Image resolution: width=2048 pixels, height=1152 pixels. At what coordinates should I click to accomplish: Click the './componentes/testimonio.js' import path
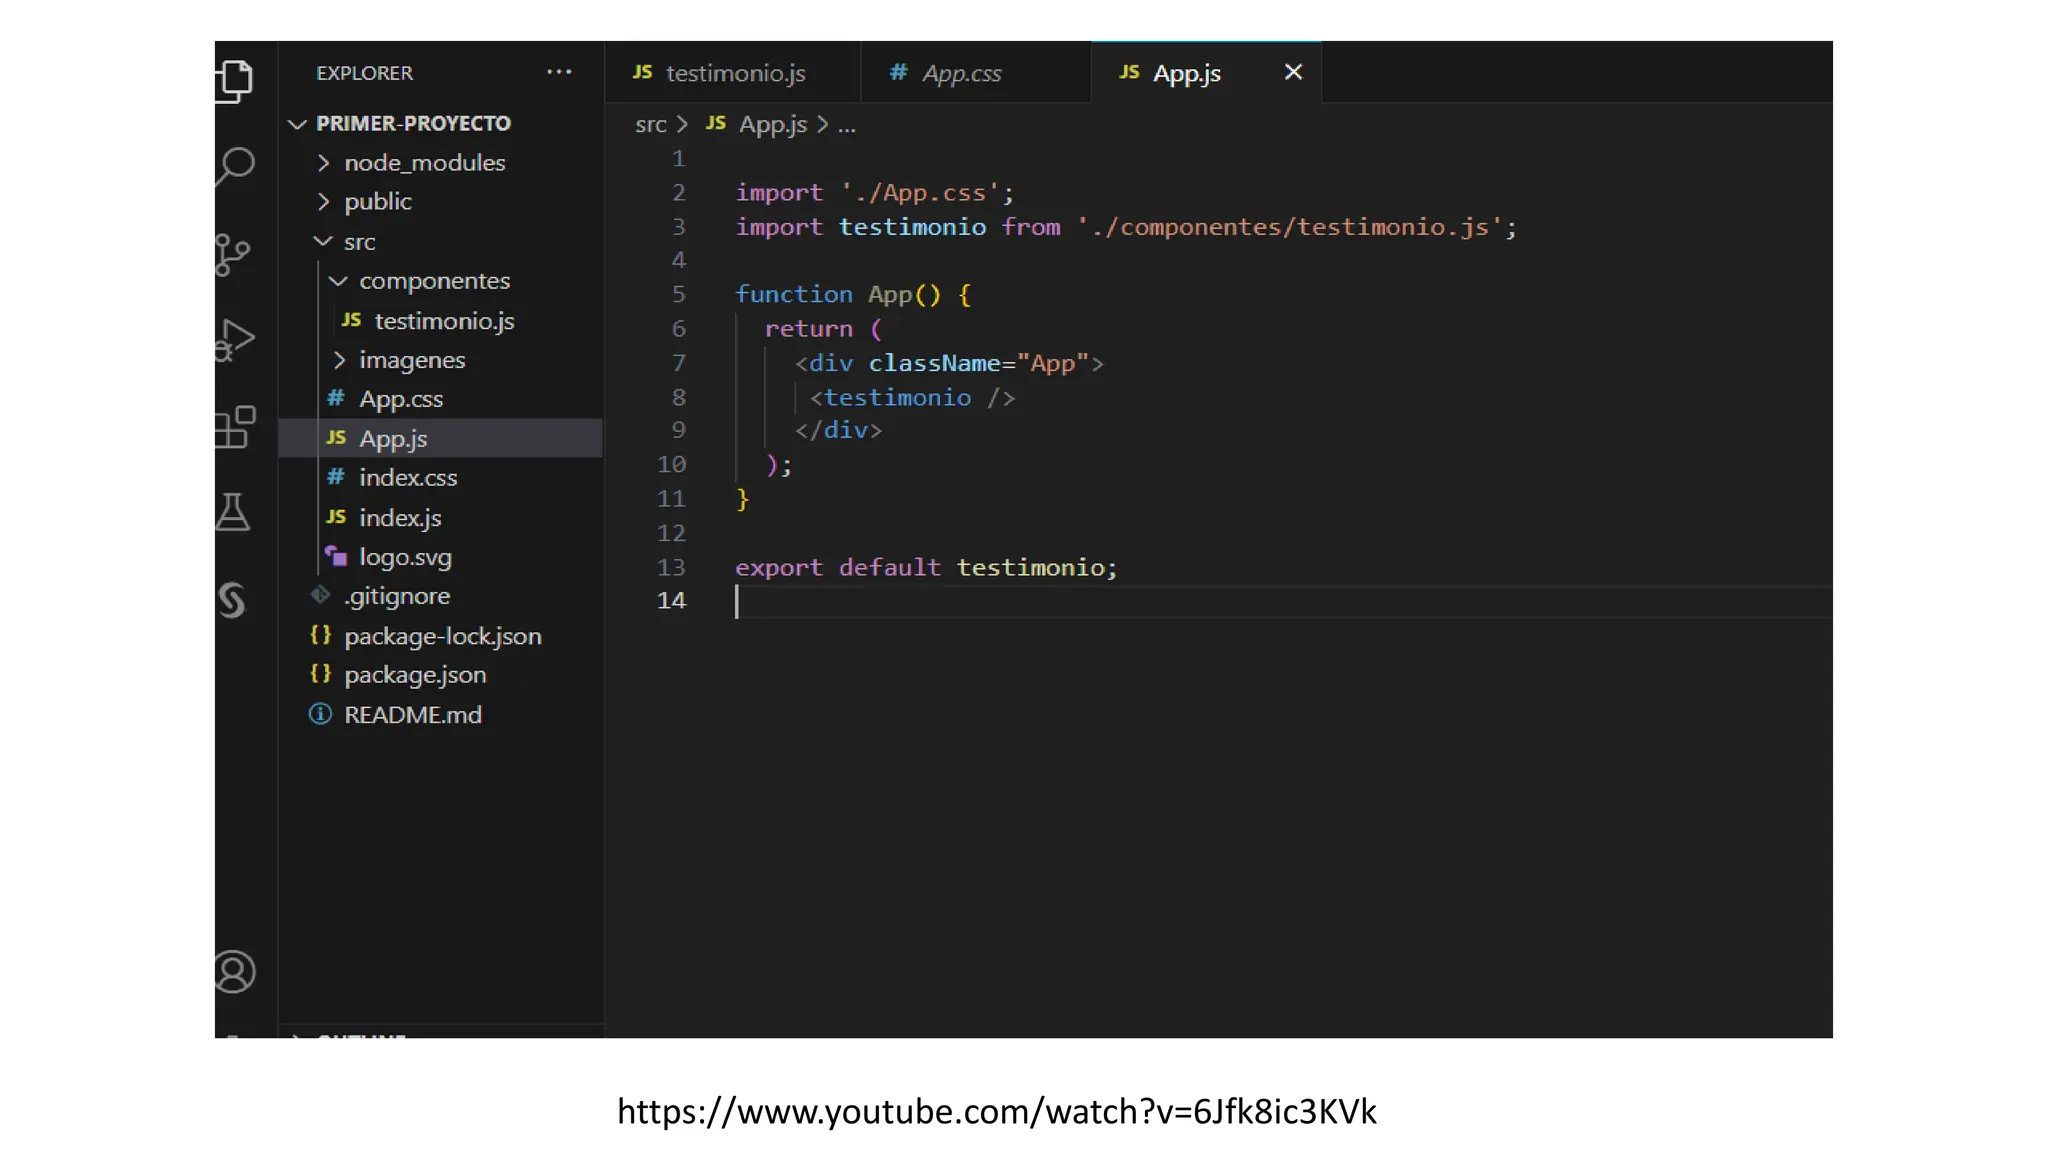(x=1290, y=227)
